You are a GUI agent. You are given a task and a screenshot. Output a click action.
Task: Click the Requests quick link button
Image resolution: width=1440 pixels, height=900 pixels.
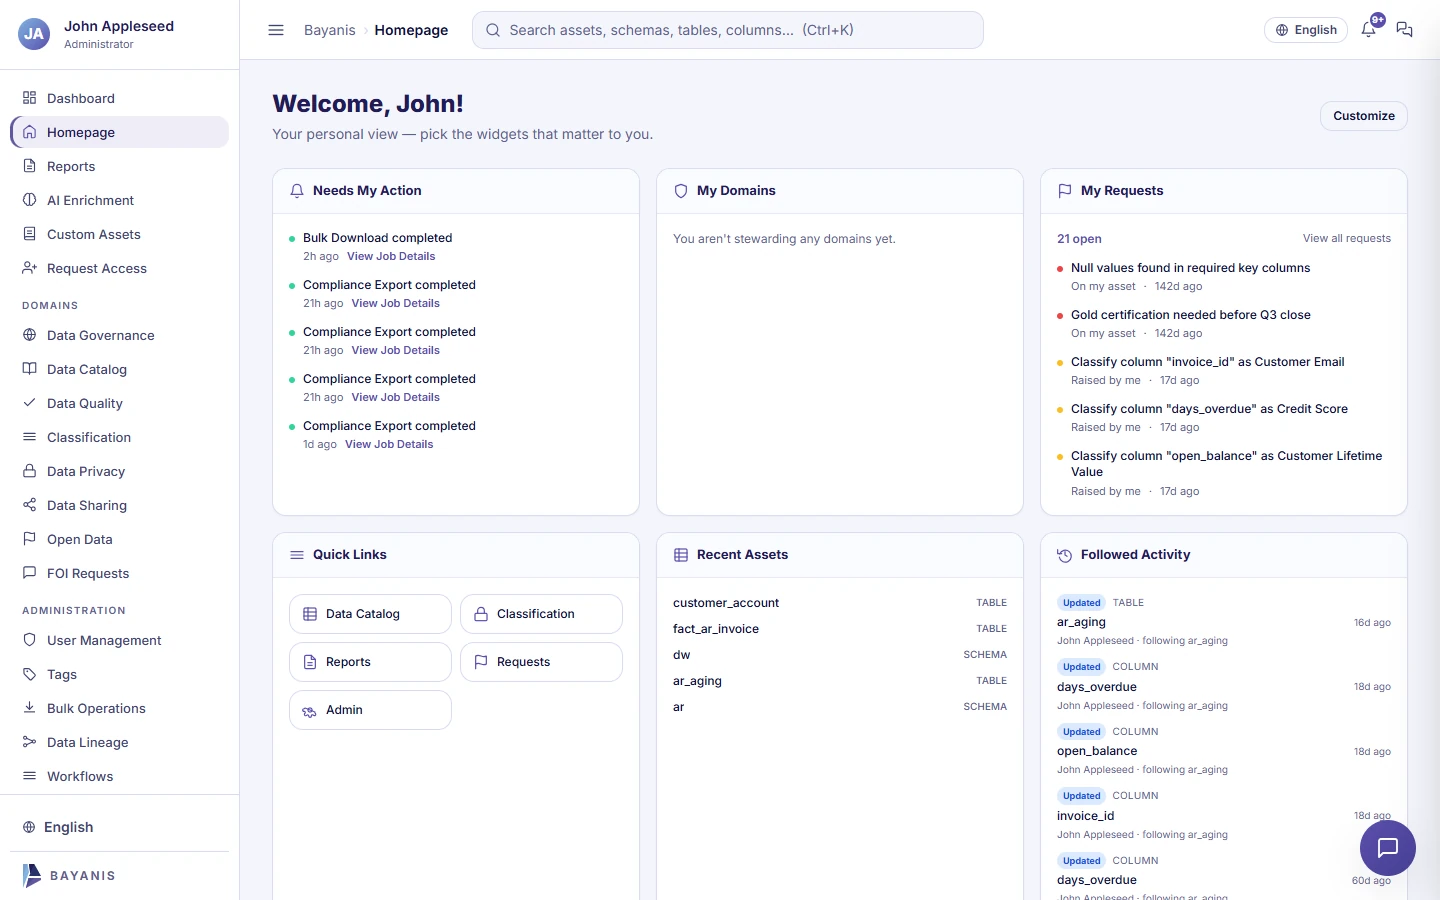pos(541,662)
